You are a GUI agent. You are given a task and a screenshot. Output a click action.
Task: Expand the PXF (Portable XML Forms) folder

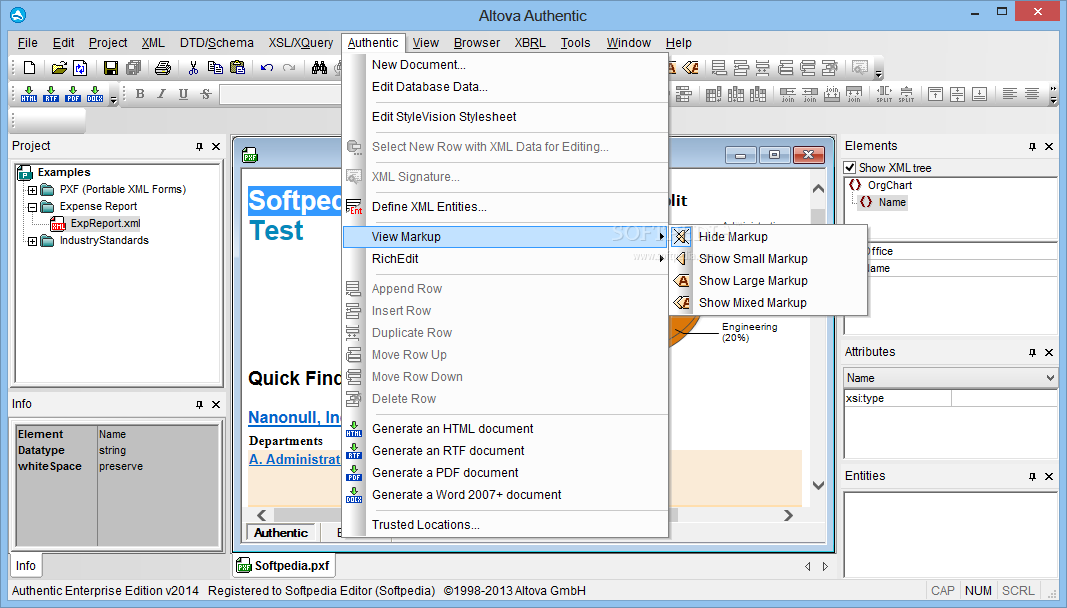32,190
